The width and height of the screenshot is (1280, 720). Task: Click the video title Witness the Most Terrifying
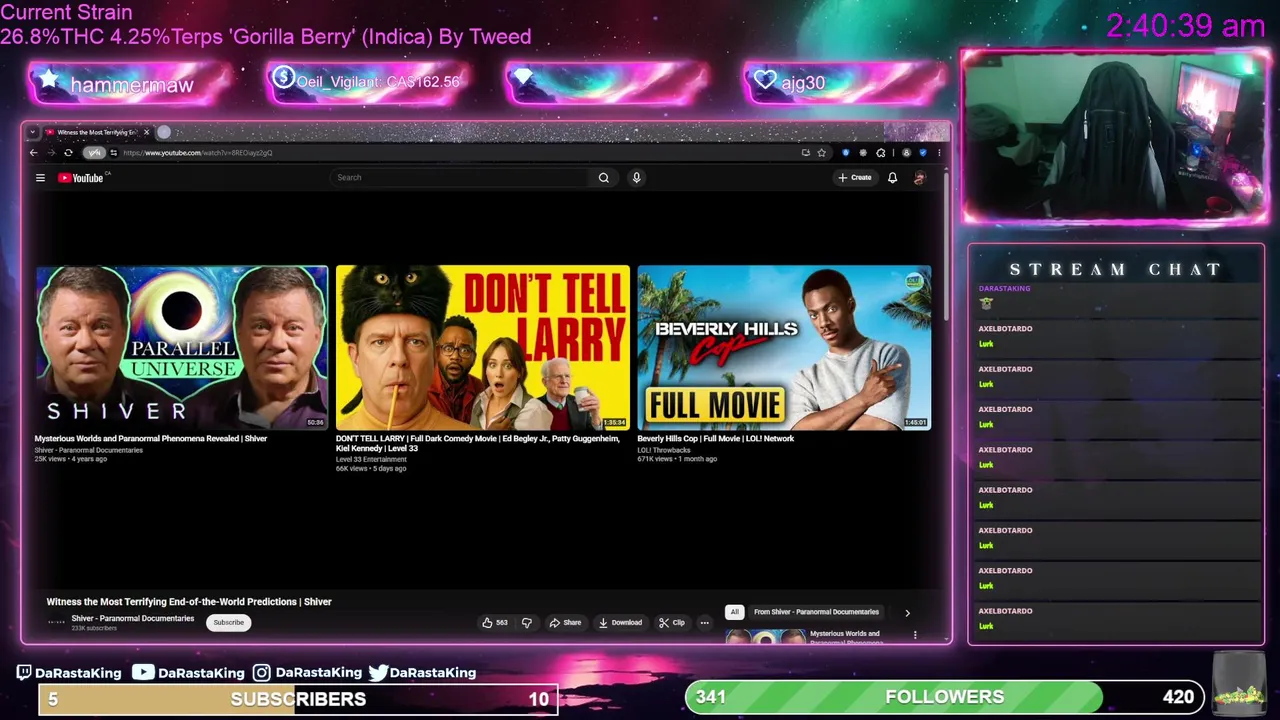tap(189, 602)
